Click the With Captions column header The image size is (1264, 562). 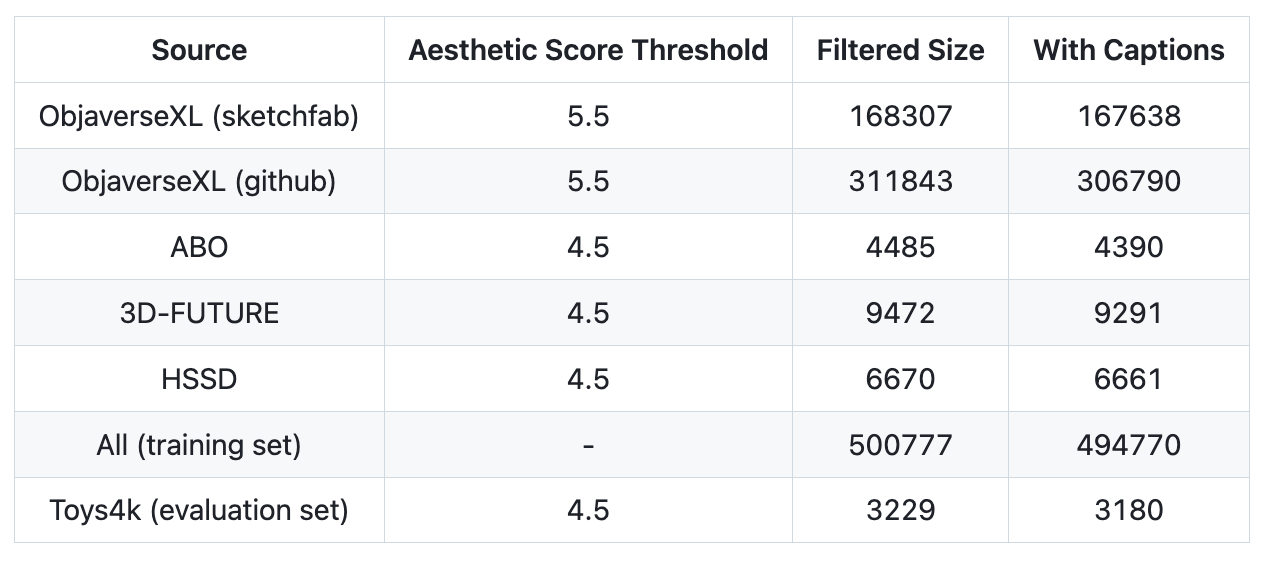(1128, 50)
